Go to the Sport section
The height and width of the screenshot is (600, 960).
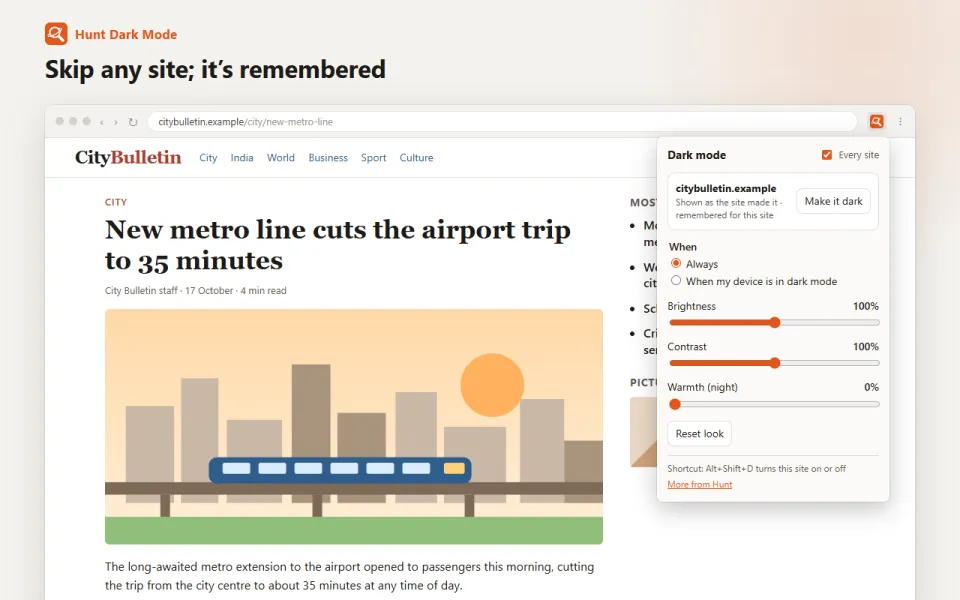(373, 157)
